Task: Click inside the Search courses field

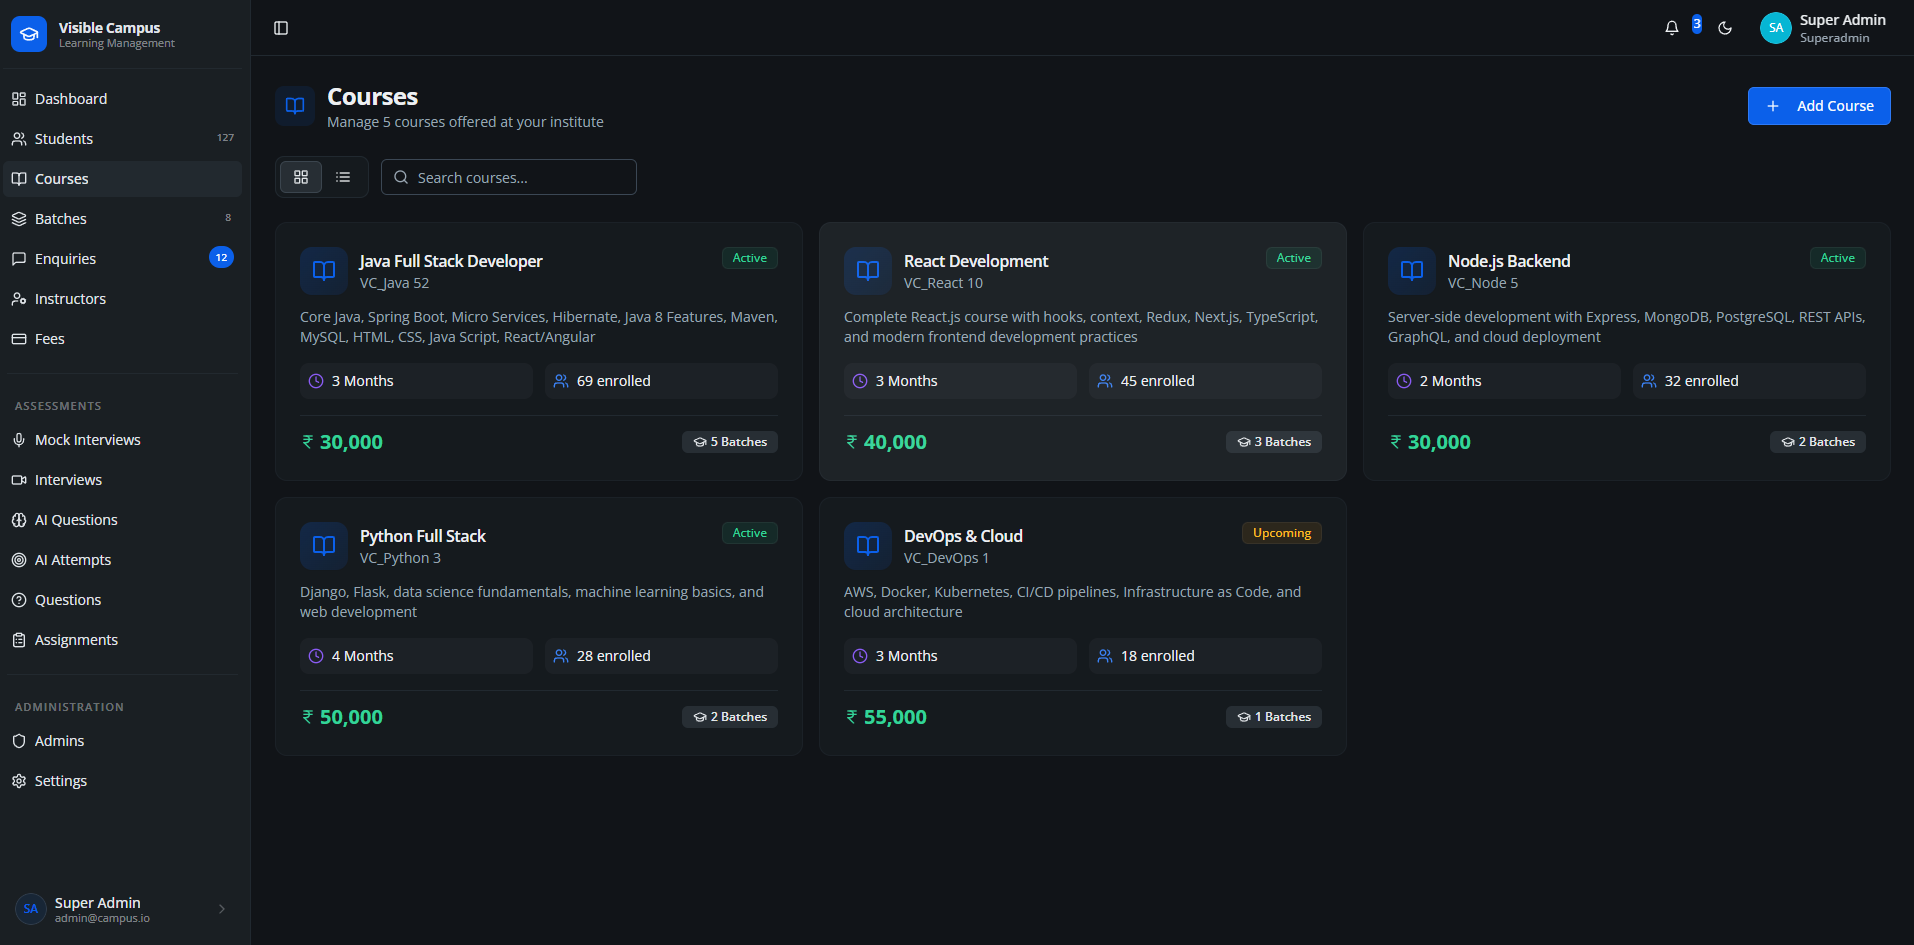Action: click(508, 177)
